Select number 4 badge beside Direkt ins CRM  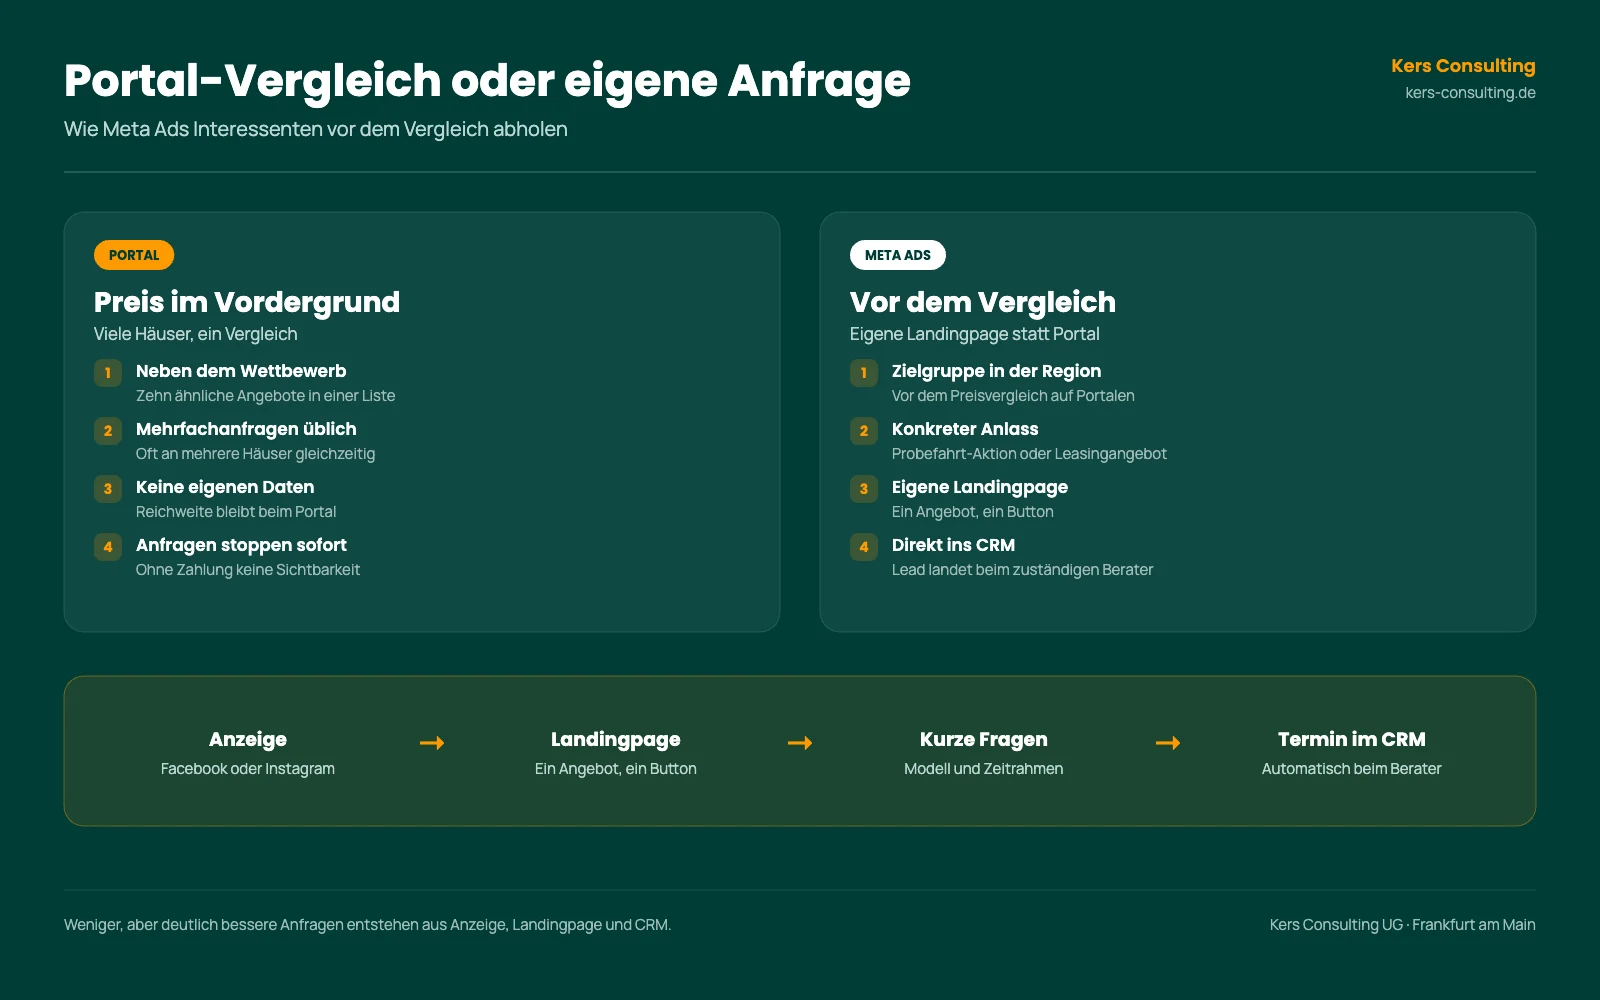(864, 547)
